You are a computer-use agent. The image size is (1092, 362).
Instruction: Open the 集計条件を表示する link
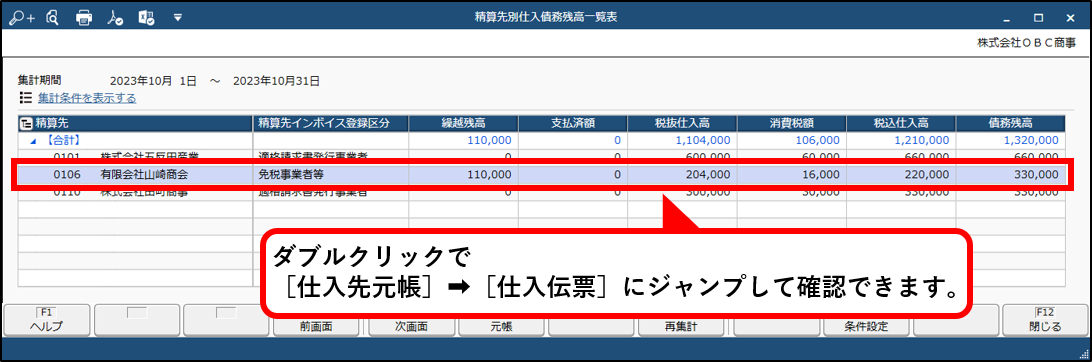click(87, 98)
